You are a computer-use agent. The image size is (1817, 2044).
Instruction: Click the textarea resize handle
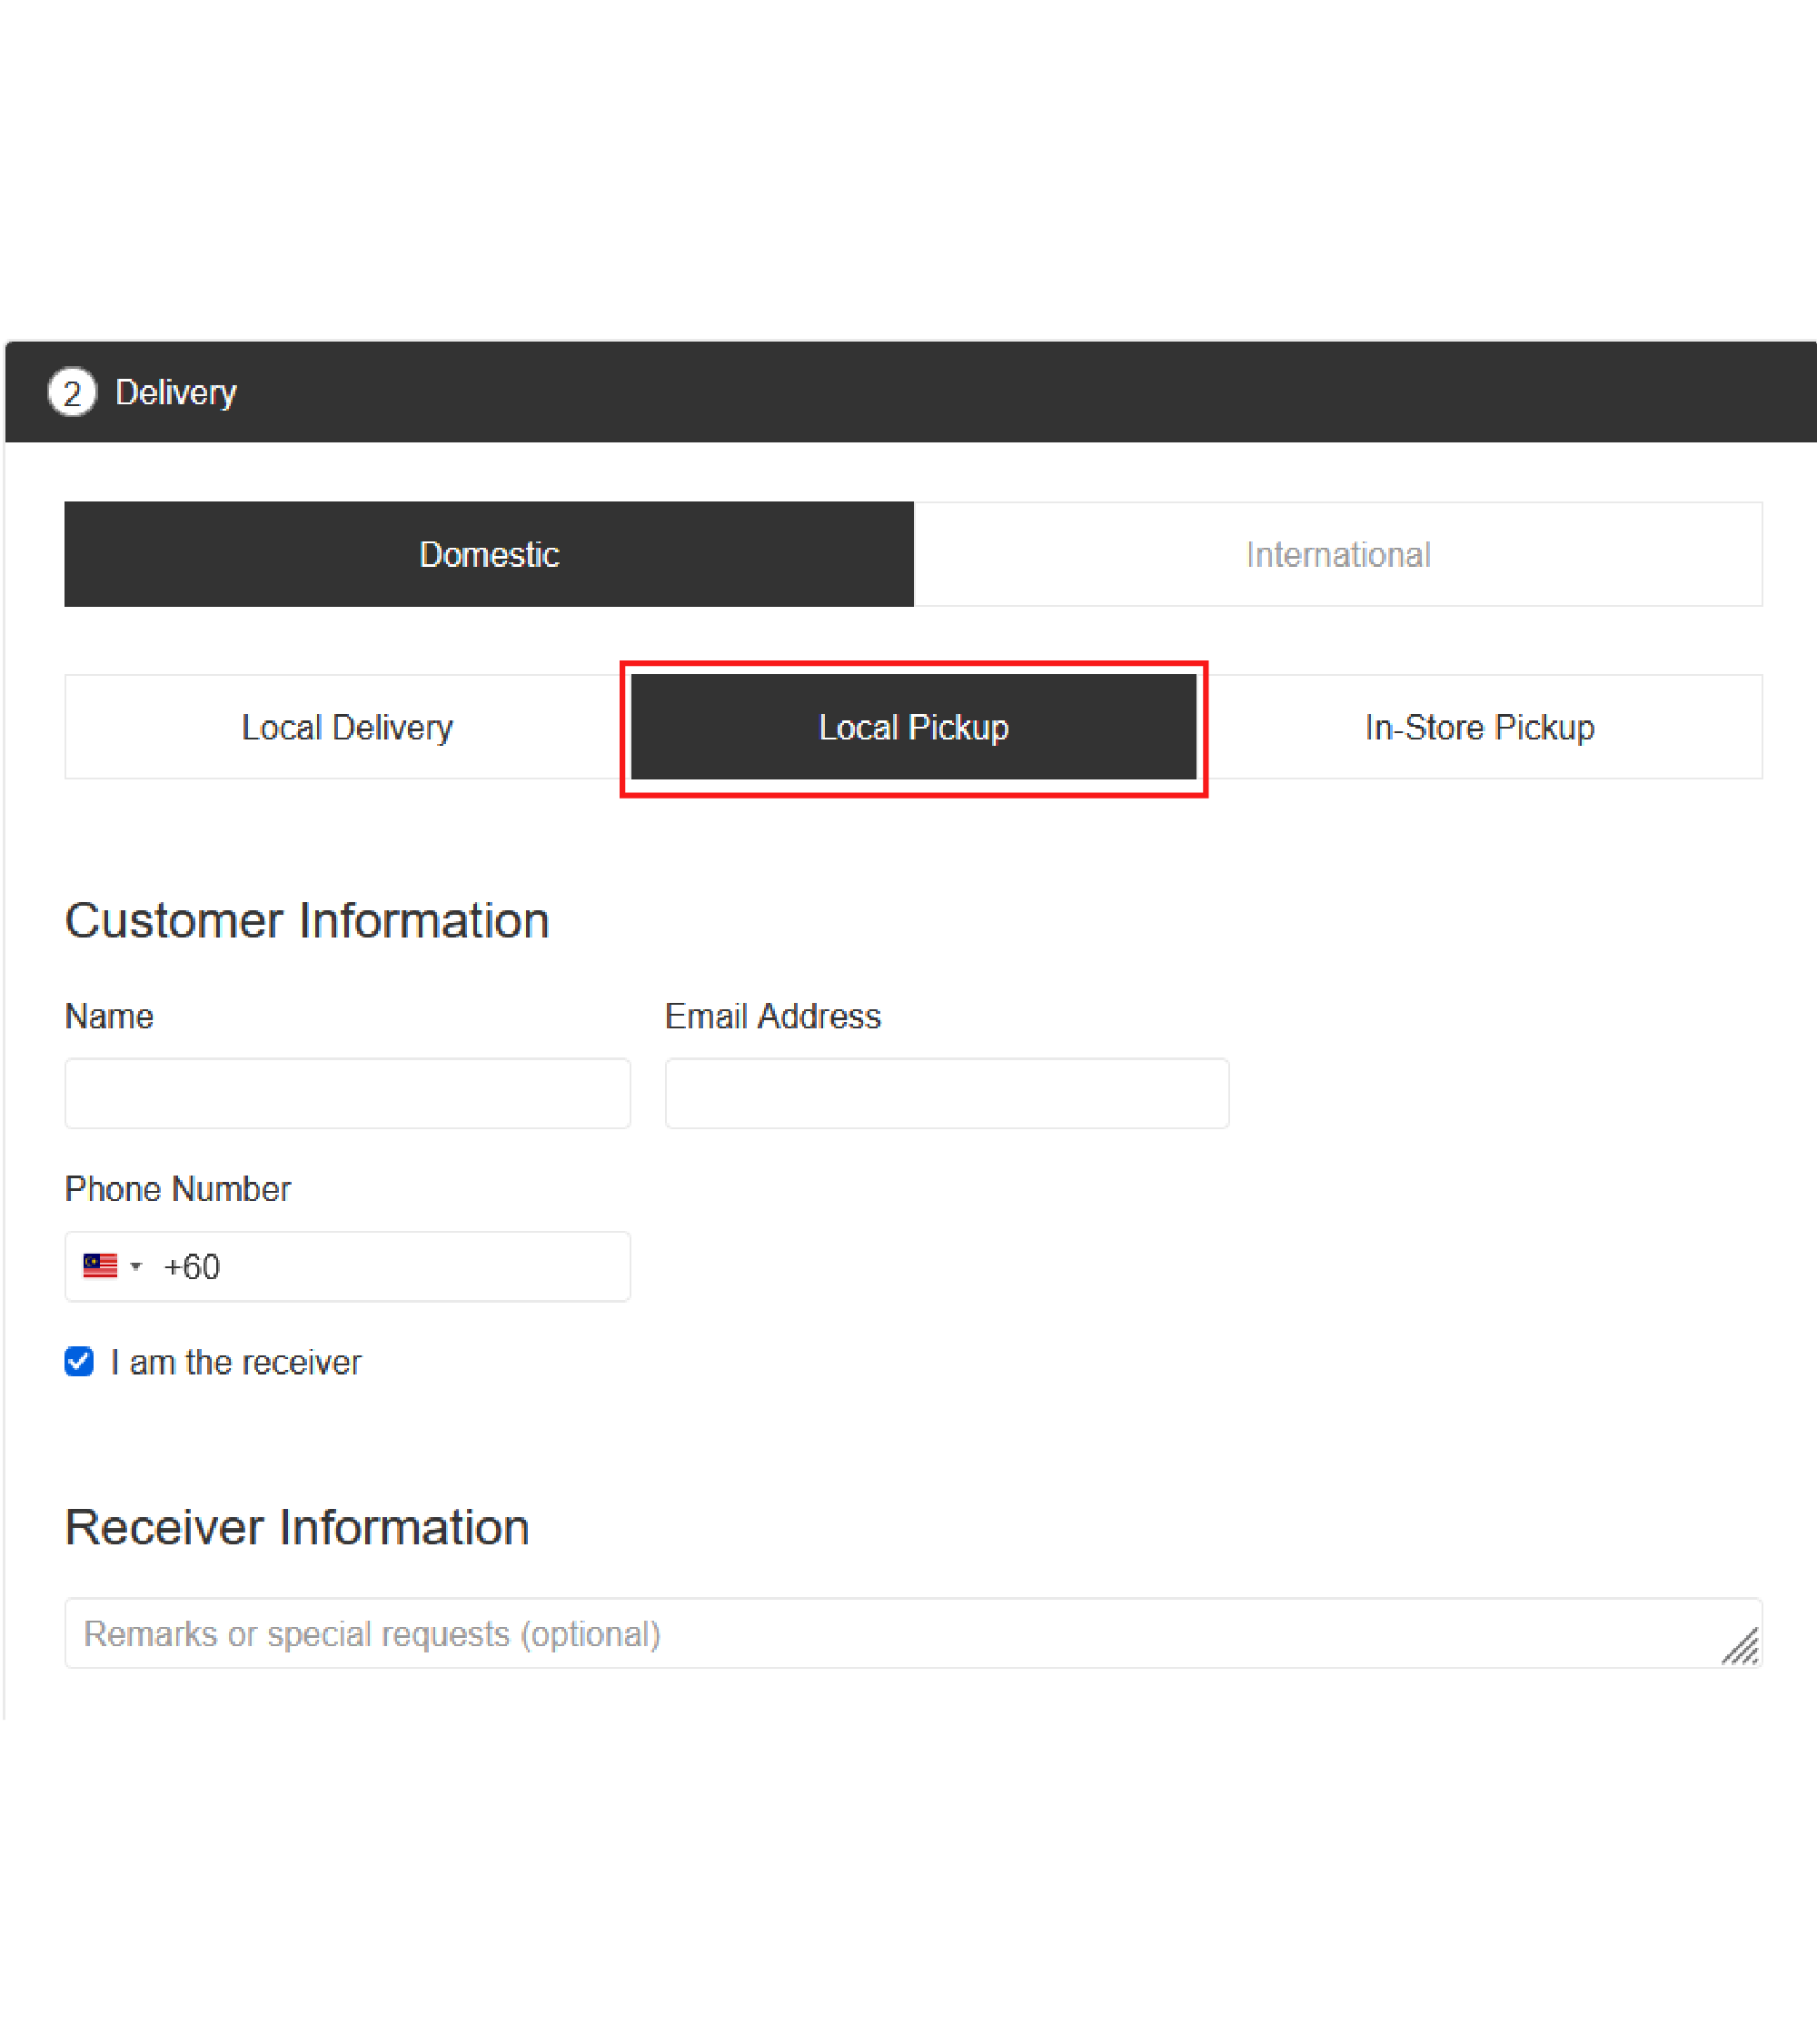tap(1741, 1646)
